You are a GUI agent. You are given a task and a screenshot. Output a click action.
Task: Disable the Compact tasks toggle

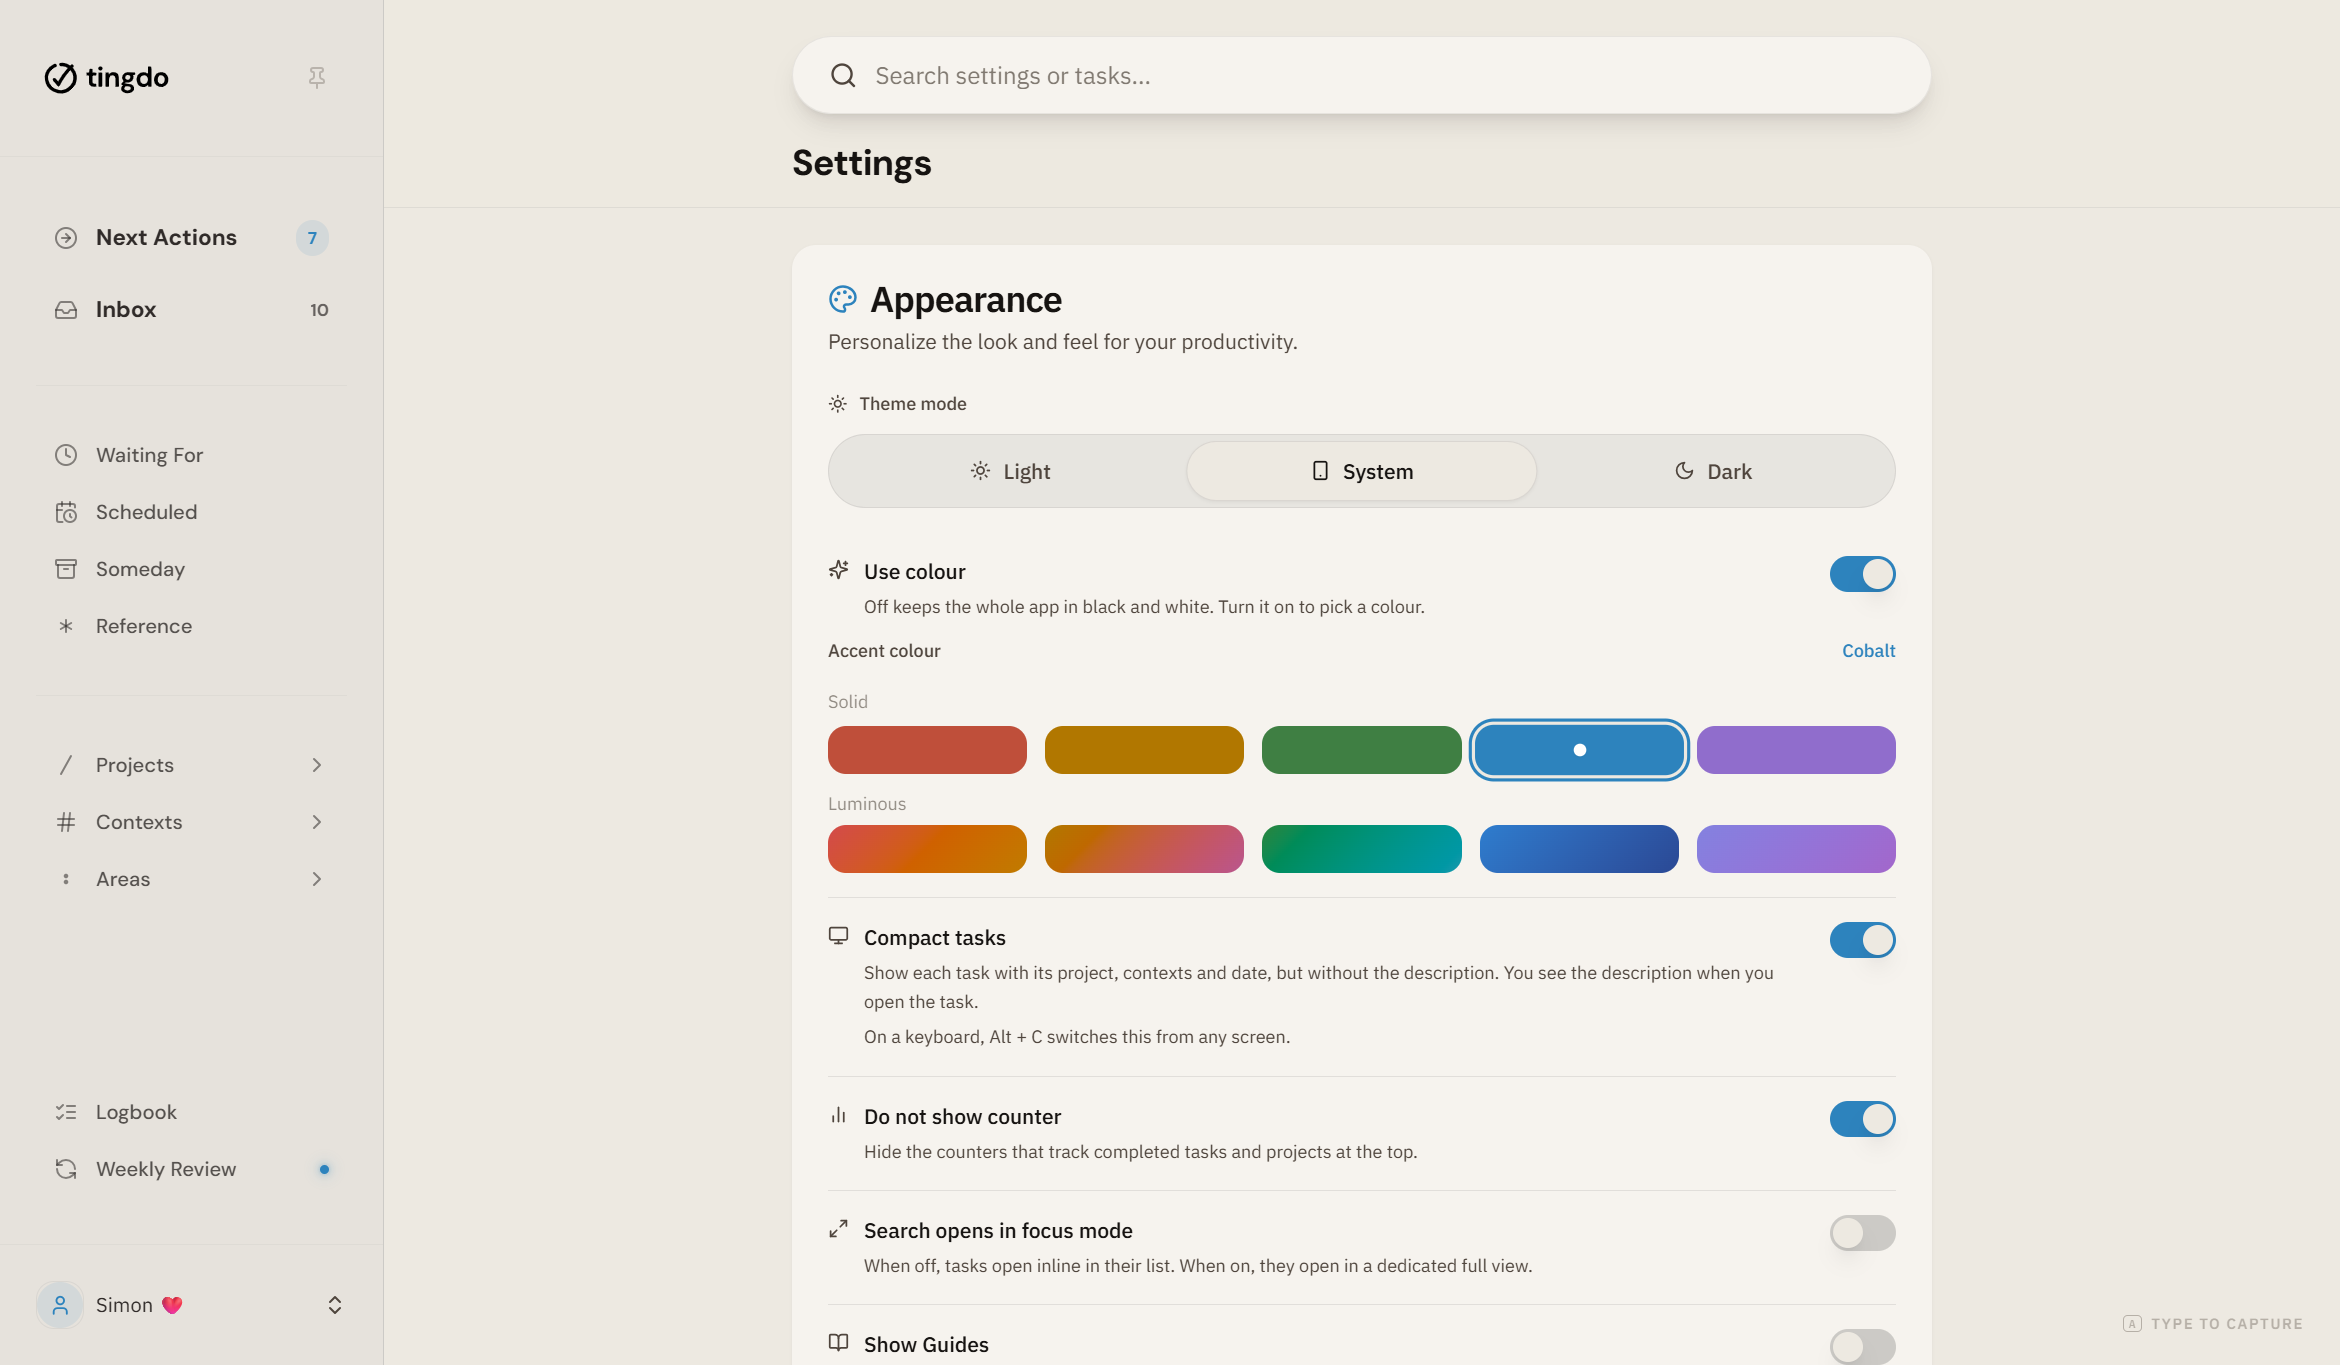tap(1863, 940)
